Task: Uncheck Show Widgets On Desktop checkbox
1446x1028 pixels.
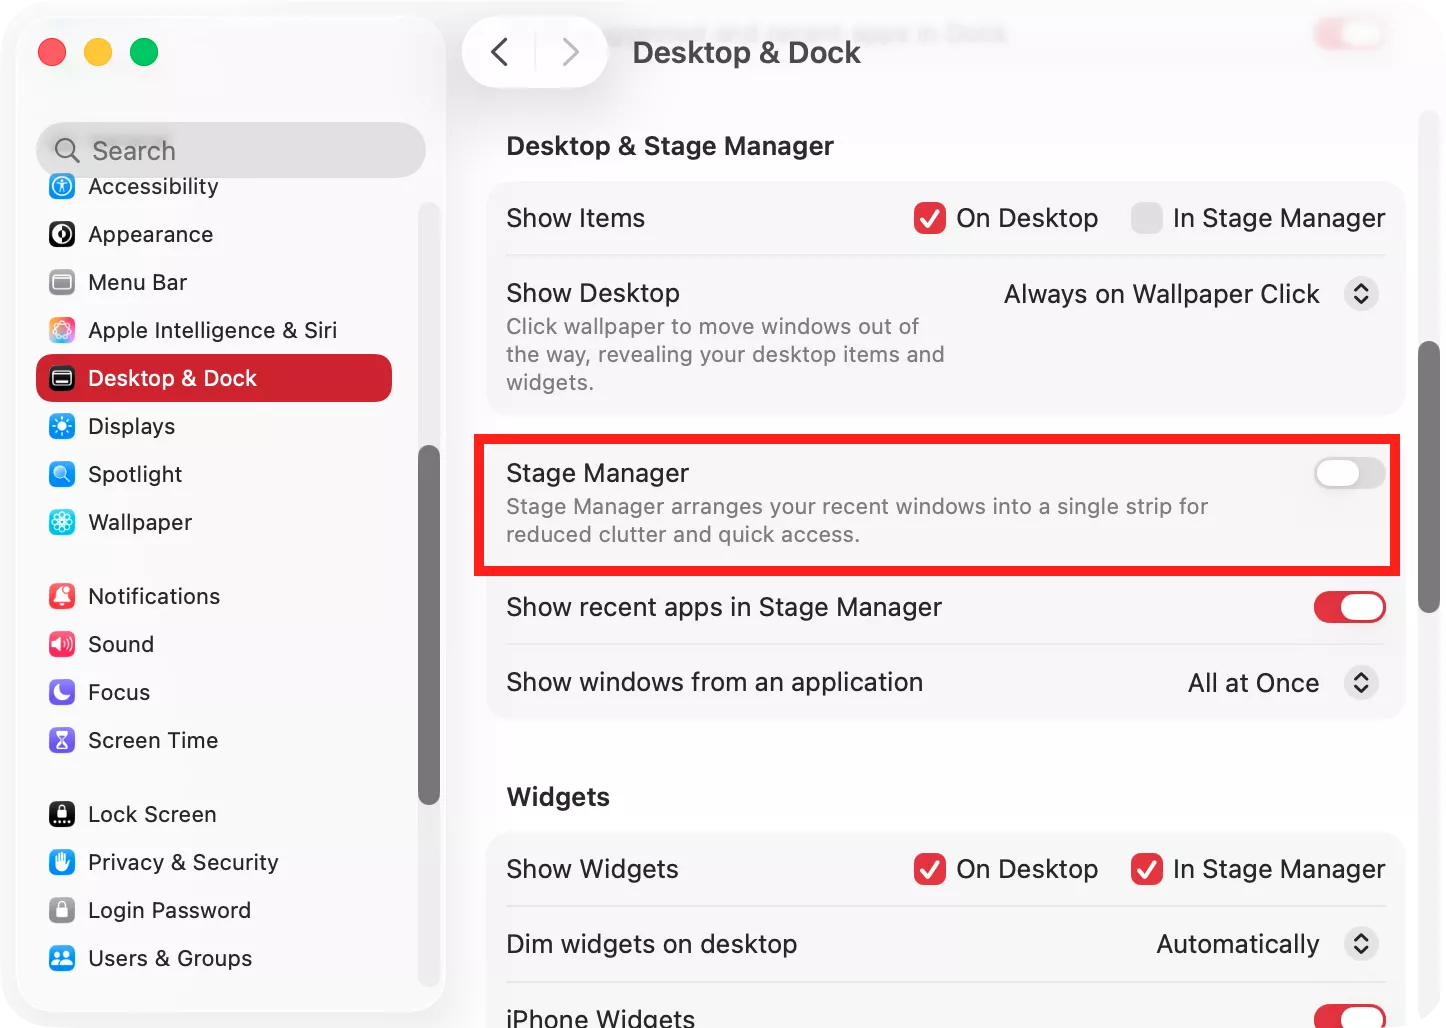Action: 929,869
